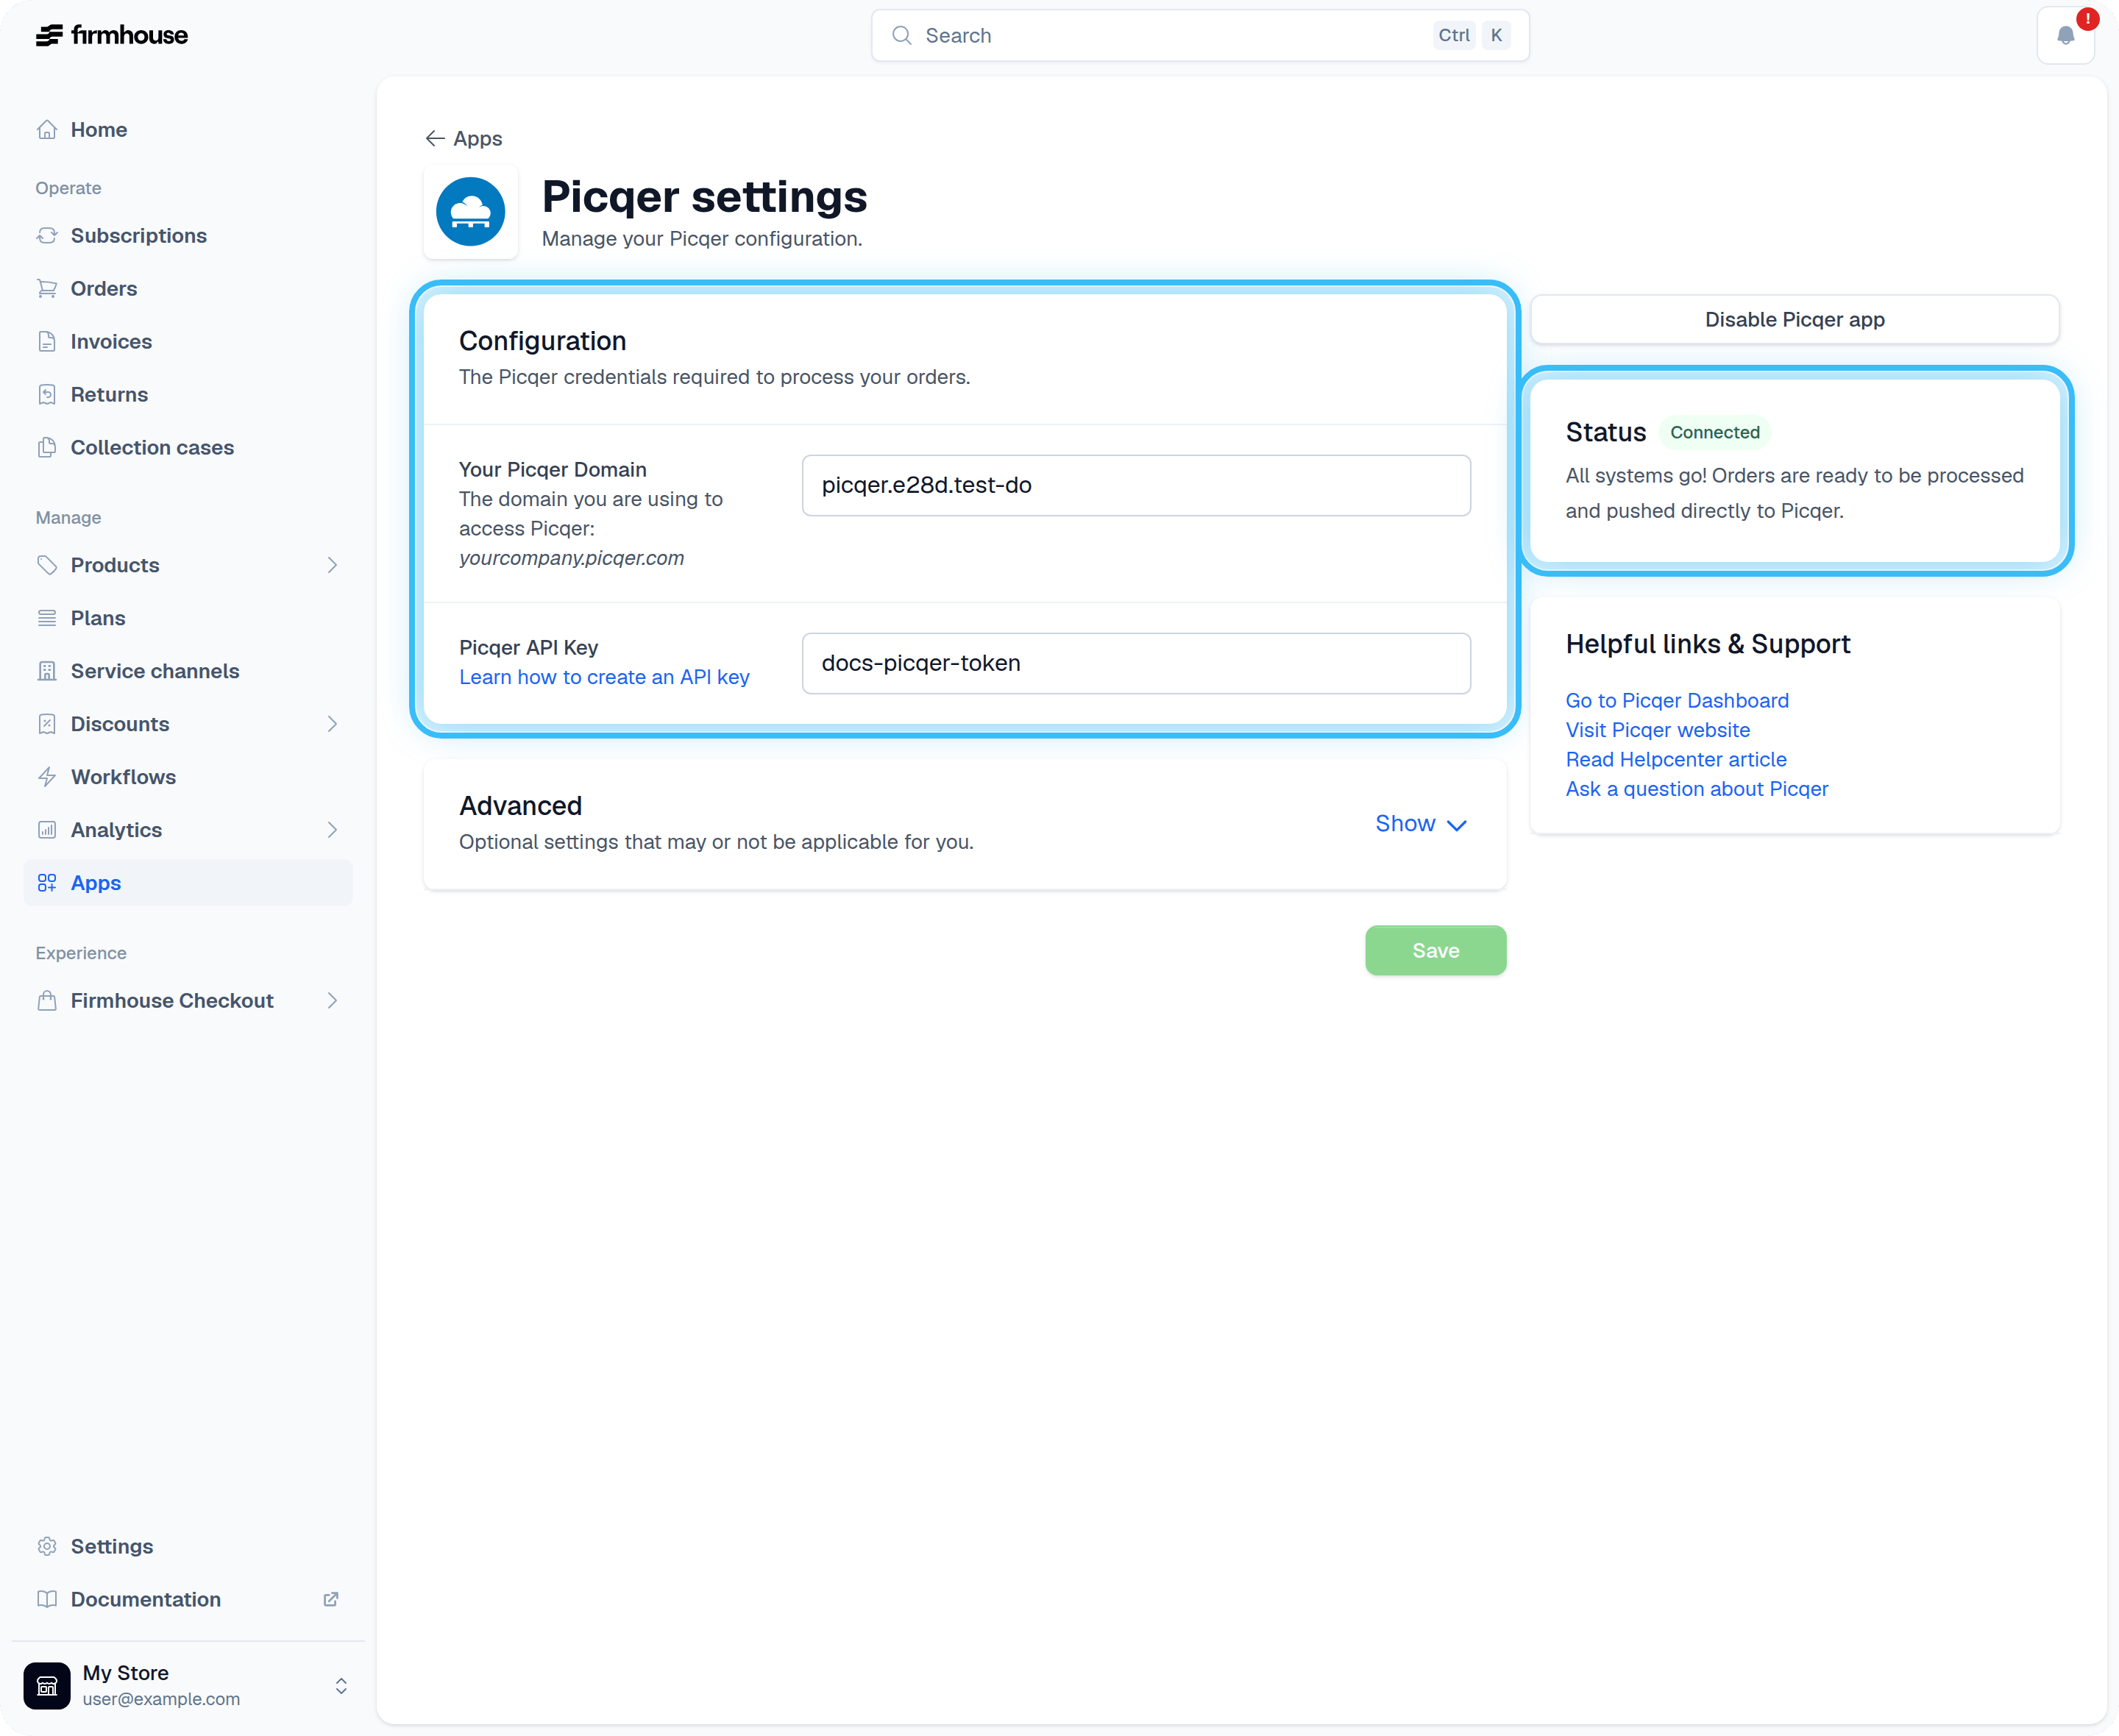Click the Invoices document icon
Image resolution: width=2119 pixels, height=1736 pixels.
point(47,342)
